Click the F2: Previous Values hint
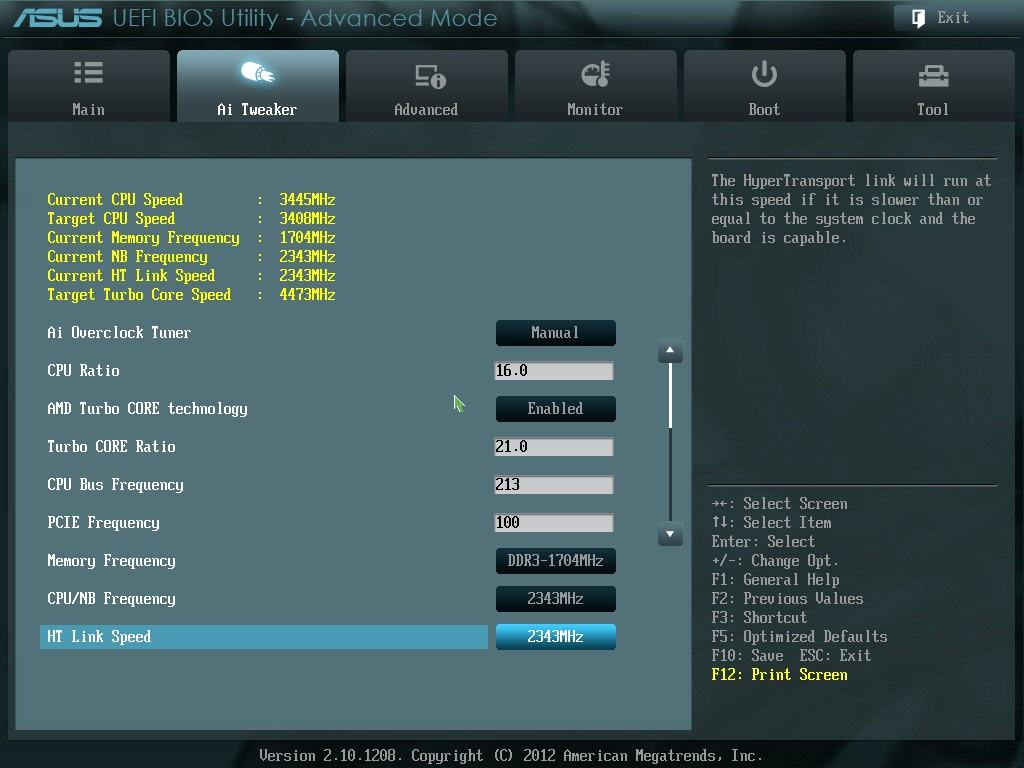The width and height of the screenshot is (1024, 768). pyautogui.click(x=788, y=599)
